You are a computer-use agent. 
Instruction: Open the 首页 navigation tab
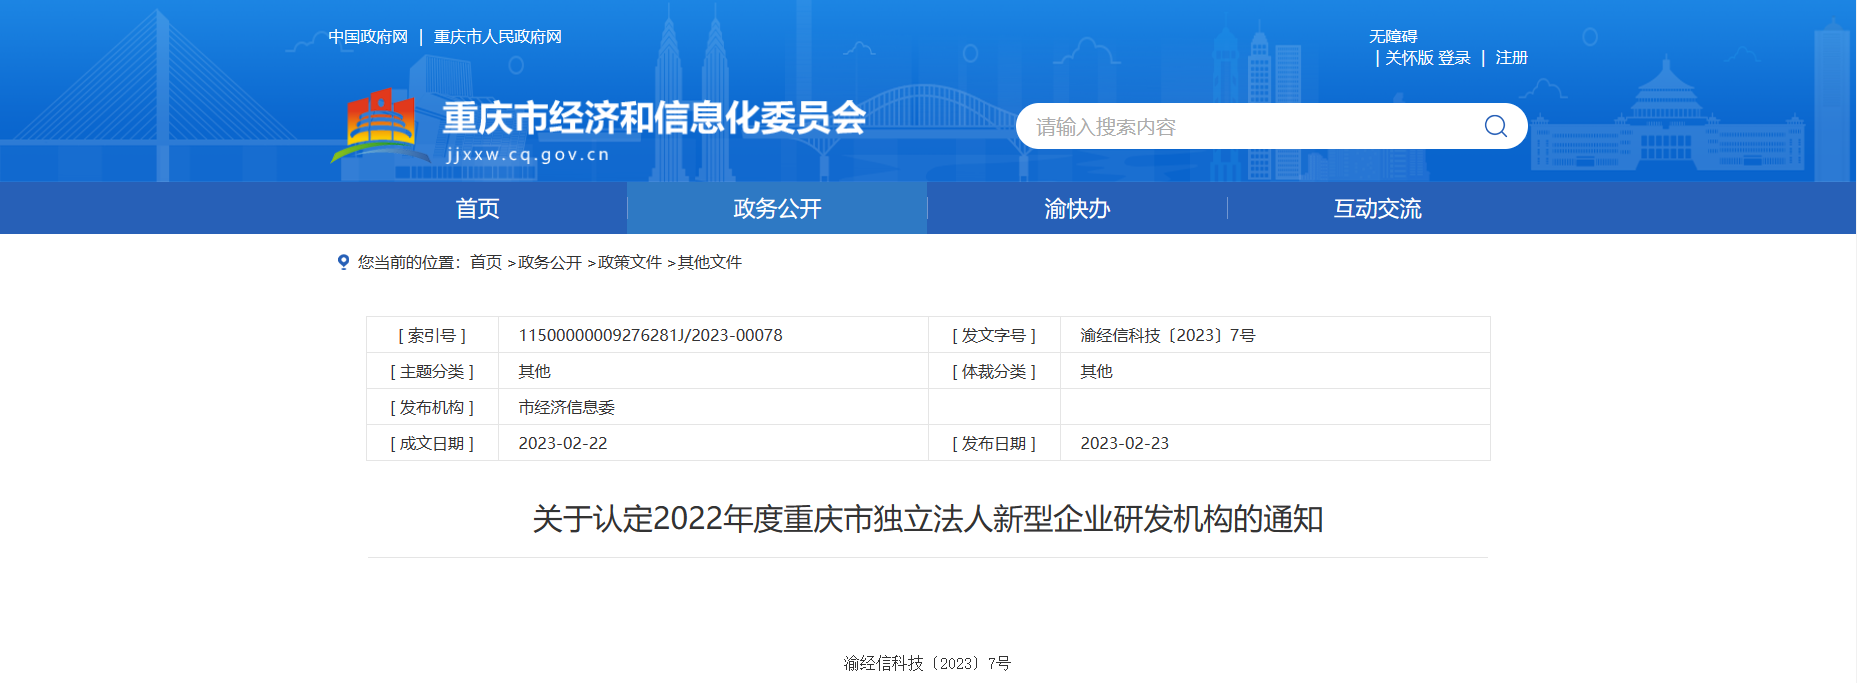(x=477, y=208)
